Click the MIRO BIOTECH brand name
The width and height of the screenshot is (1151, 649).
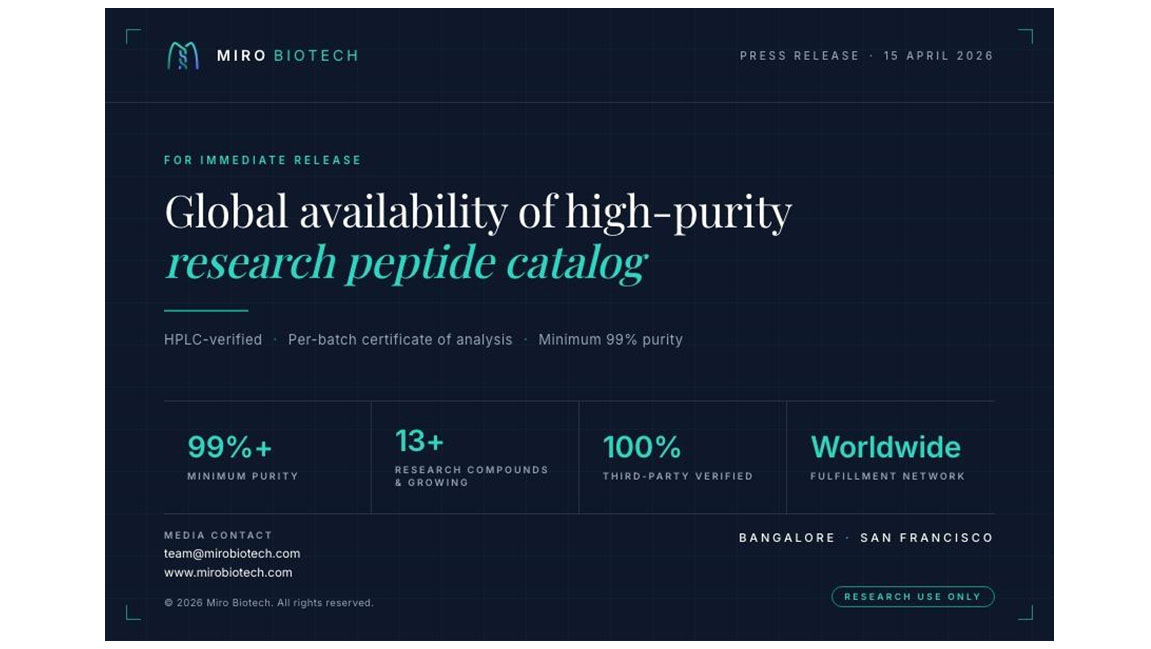pyautogui.click(x=287, y=56)
